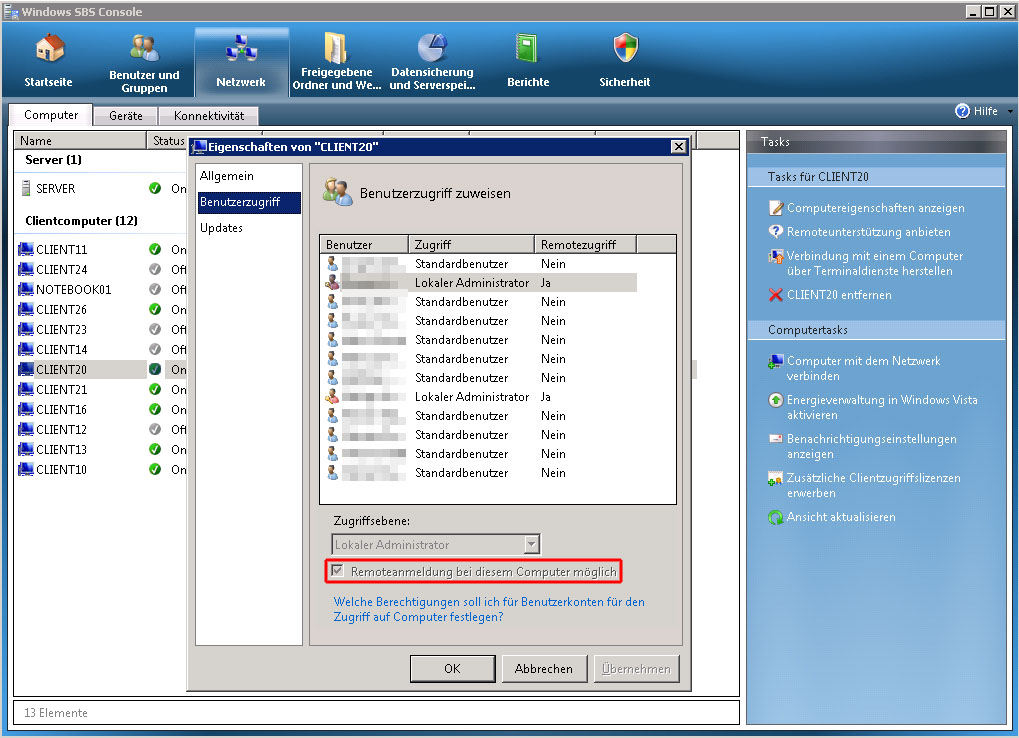Click the Abbrechen button
The image size is (1019, 738).
[x=544, y=668]
